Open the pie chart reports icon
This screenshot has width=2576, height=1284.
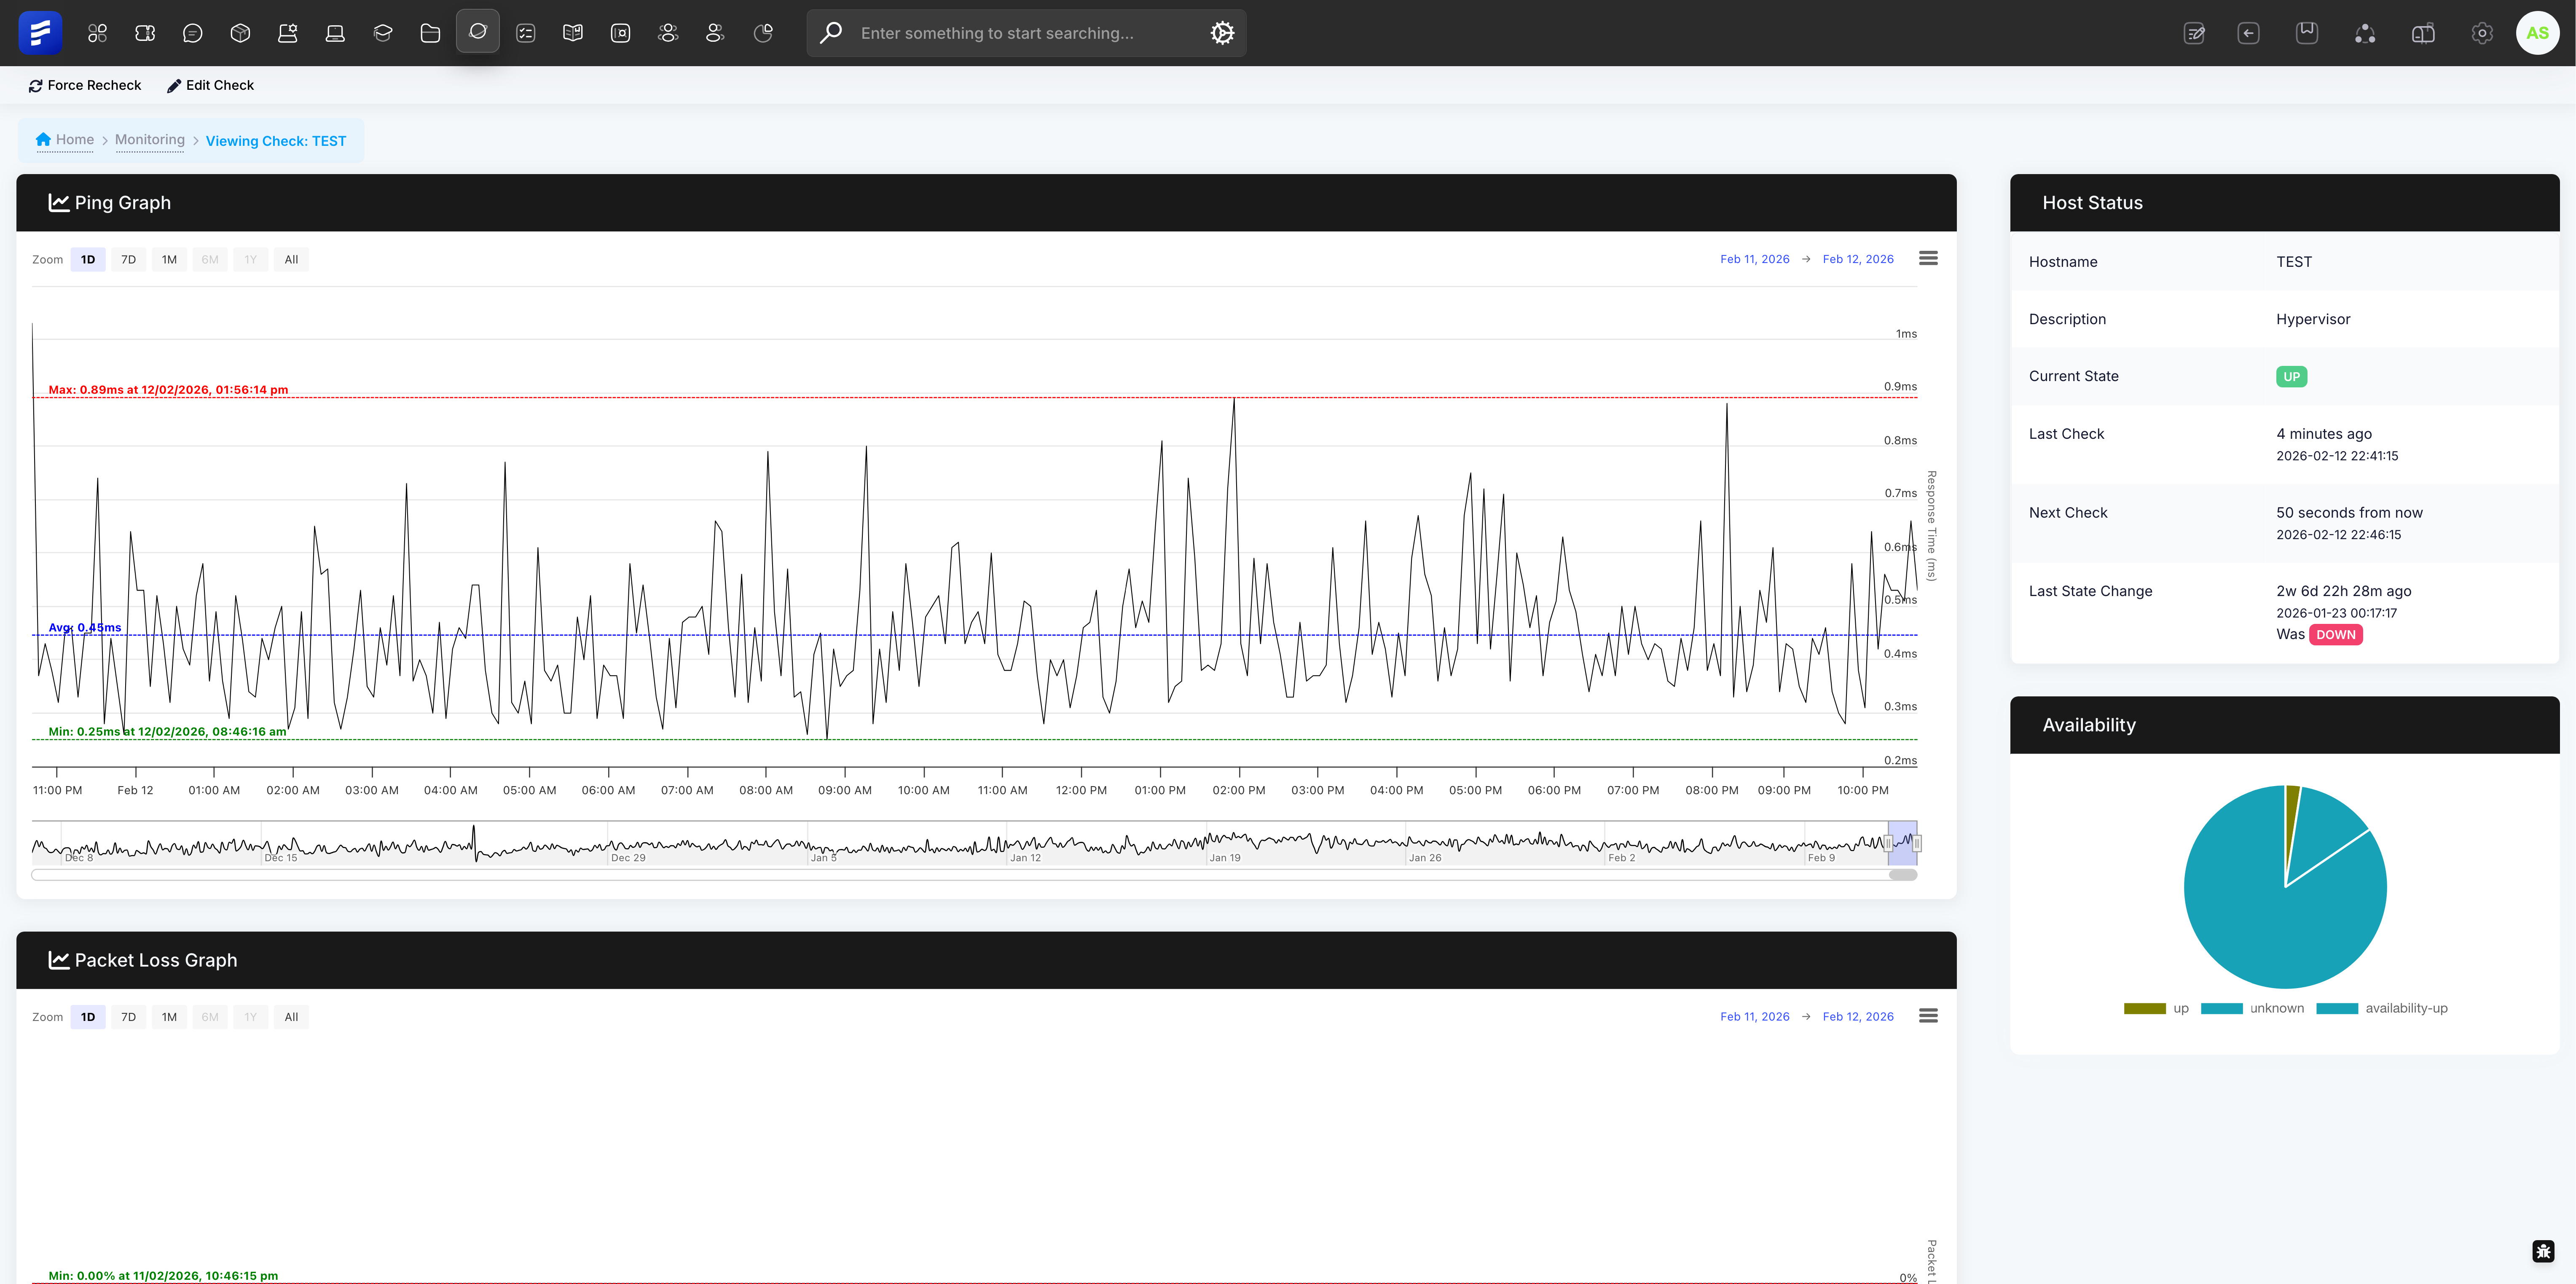click(x=763, y=33)
